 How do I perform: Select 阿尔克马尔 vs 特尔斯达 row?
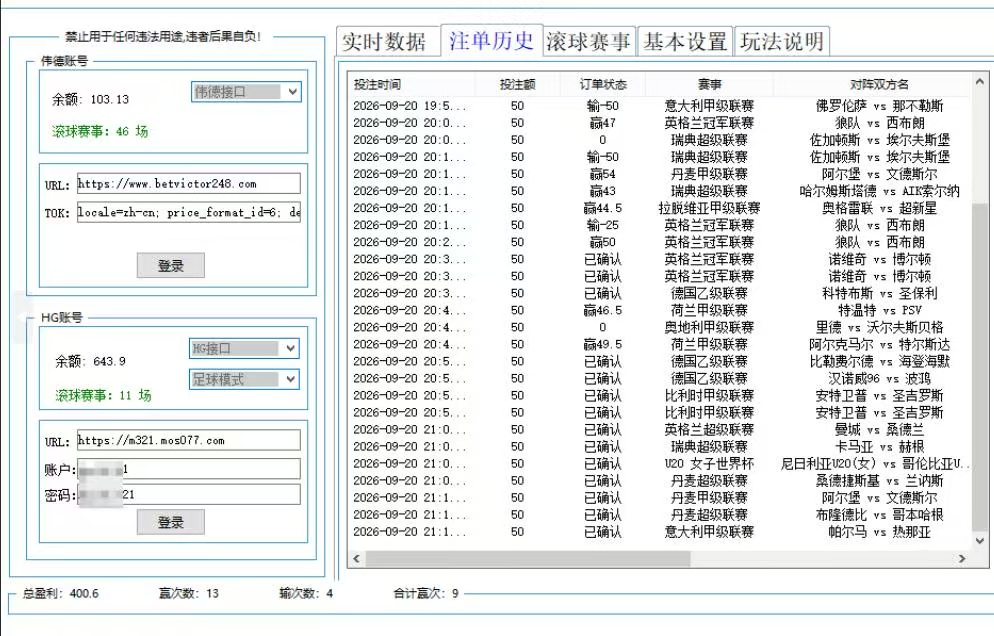point(659,344)
